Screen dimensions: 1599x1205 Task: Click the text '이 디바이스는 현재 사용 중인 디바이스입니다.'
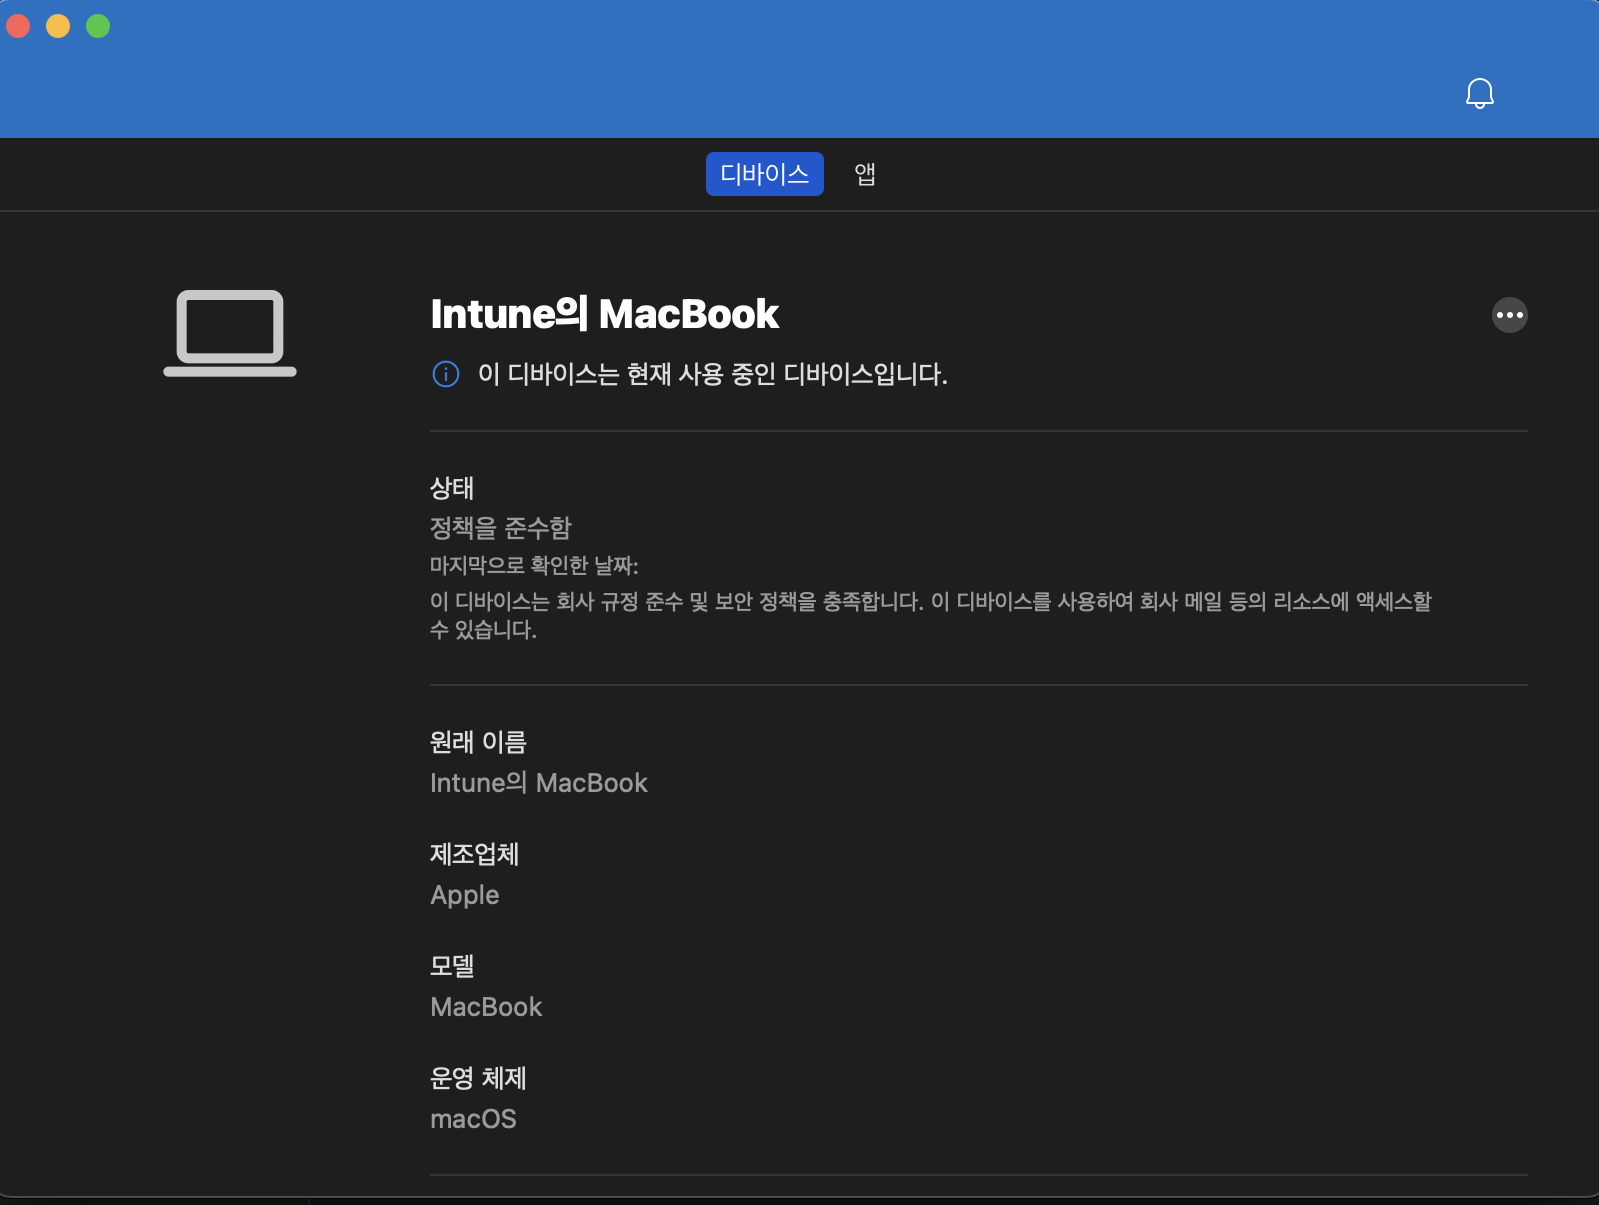(x=712, y=374)
